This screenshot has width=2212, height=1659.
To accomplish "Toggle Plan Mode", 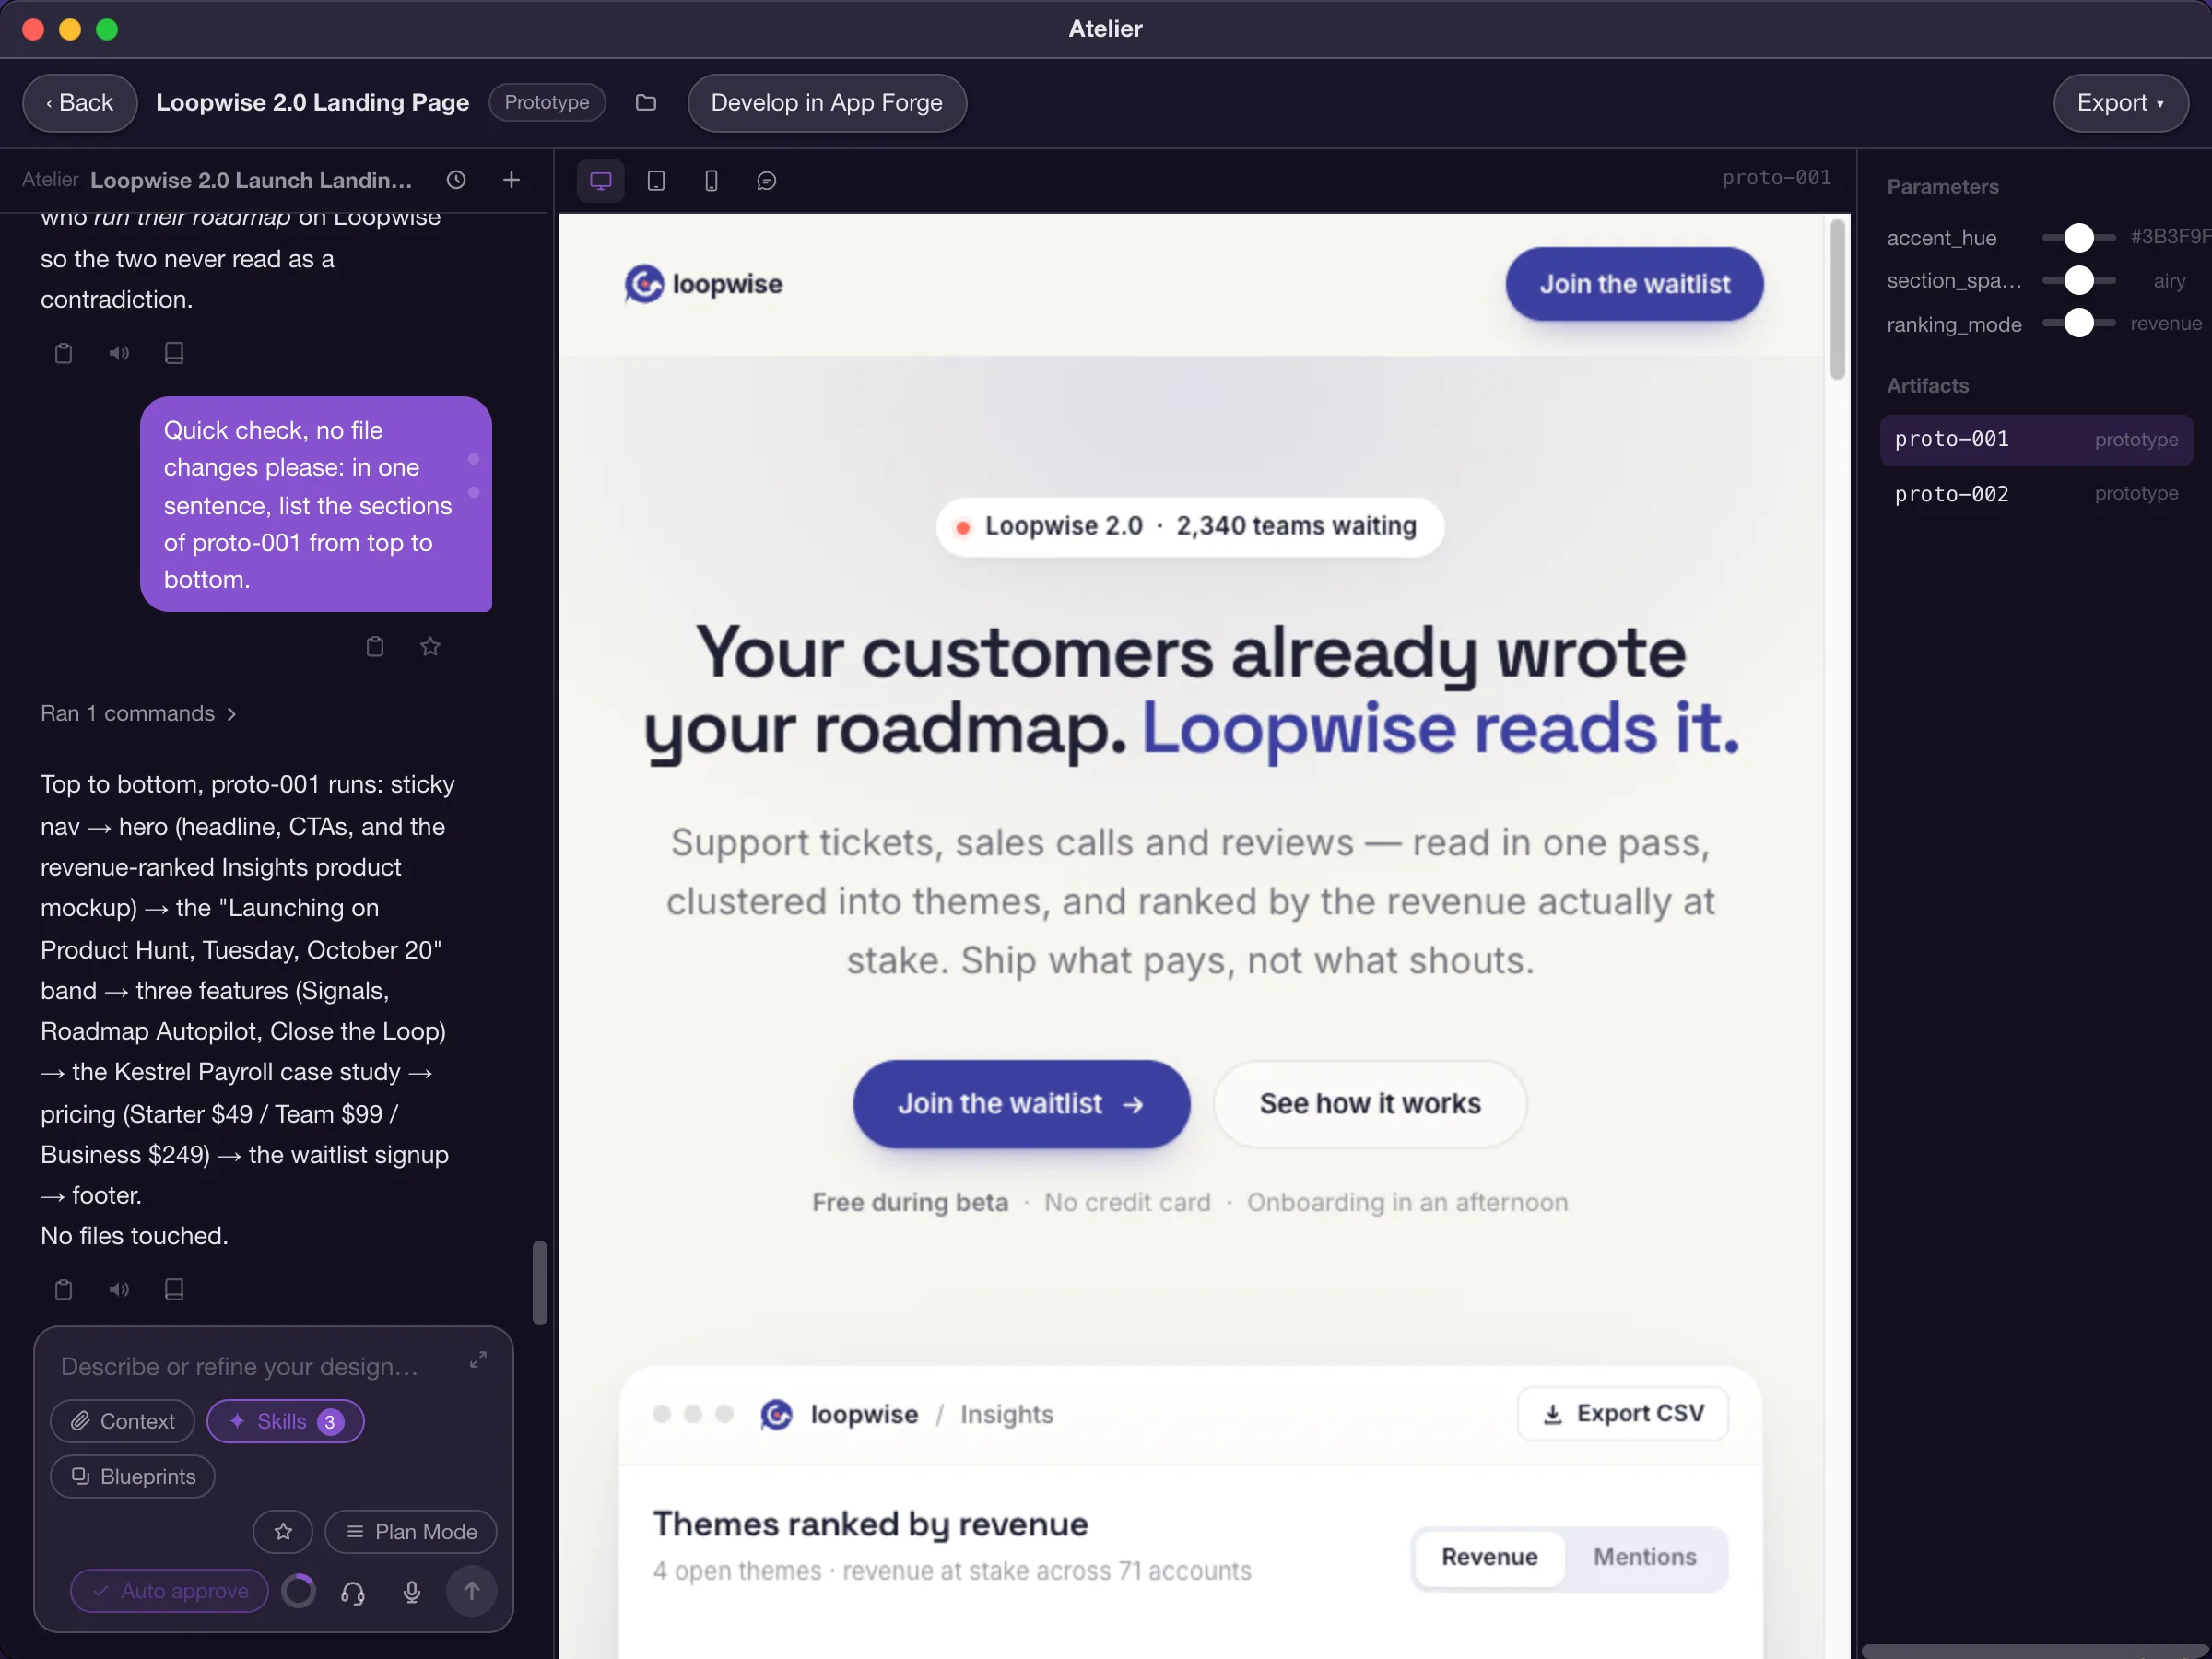I will (411, 1531).
